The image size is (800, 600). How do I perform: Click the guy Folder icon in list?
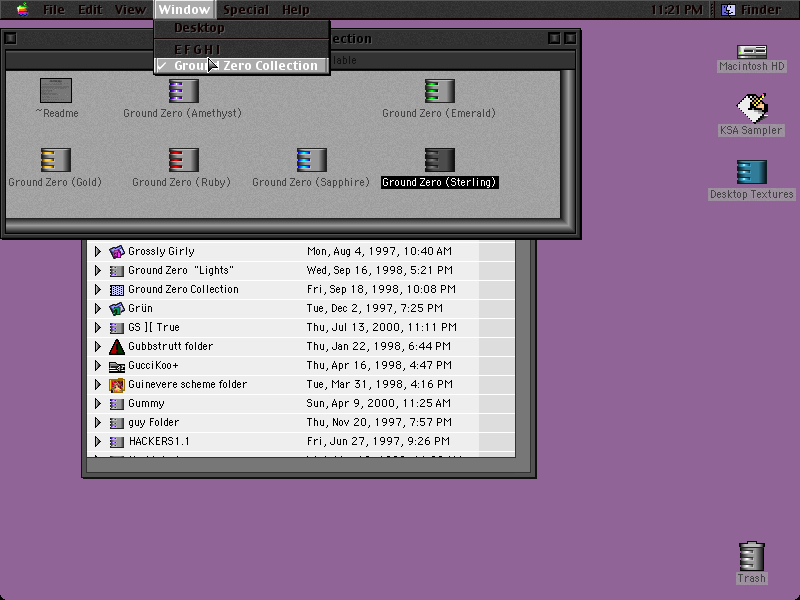click(117, 422)
